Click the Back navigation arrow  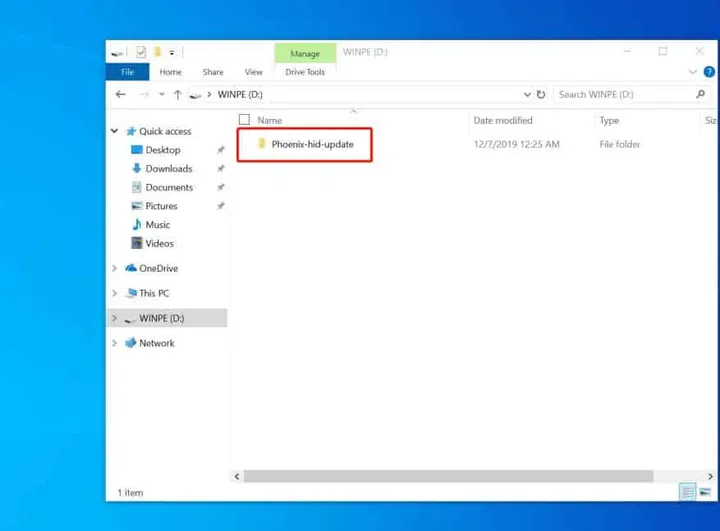121,95
